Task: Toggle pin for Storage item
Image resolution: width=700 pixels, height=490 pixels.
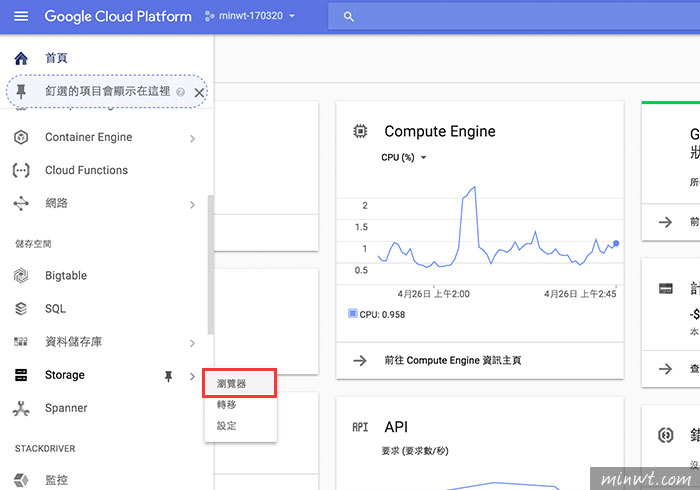Action: coord(168,376)
